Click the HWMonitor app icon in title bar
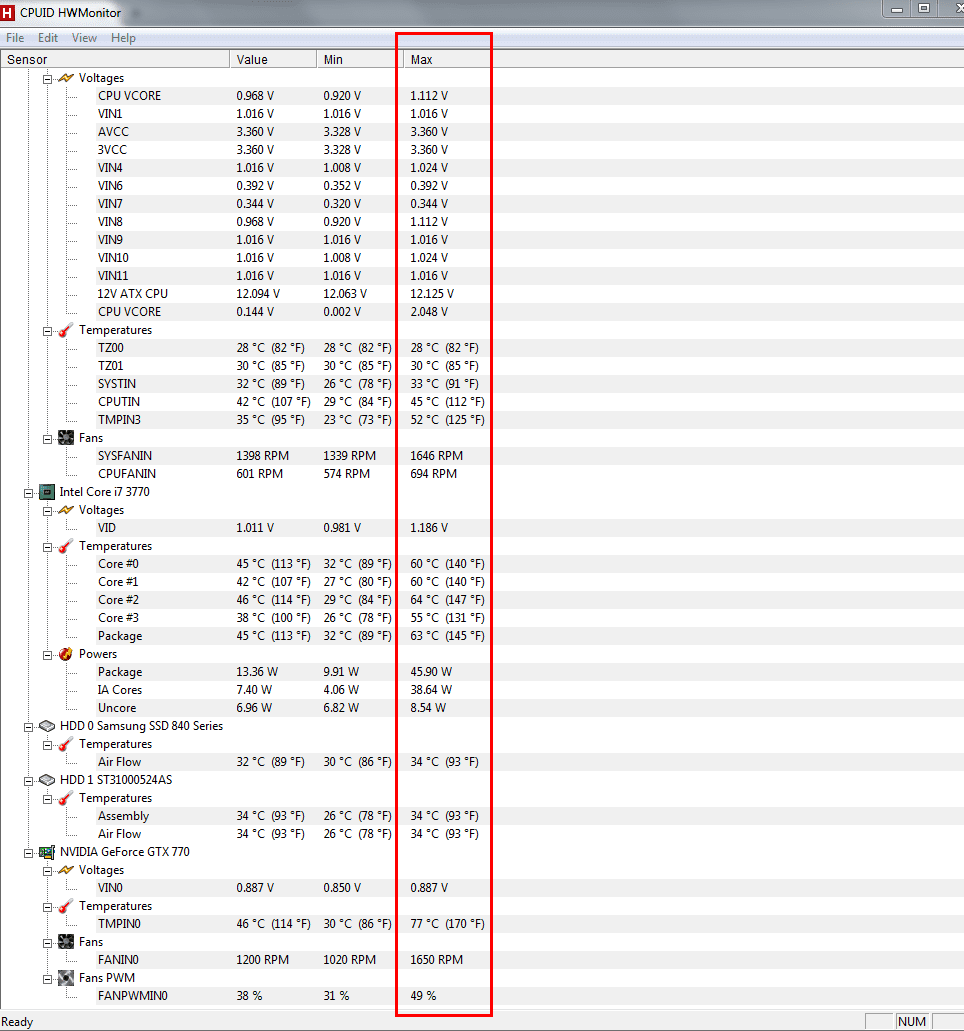The width and height of the screenshot is (964, 1031). 7,12
